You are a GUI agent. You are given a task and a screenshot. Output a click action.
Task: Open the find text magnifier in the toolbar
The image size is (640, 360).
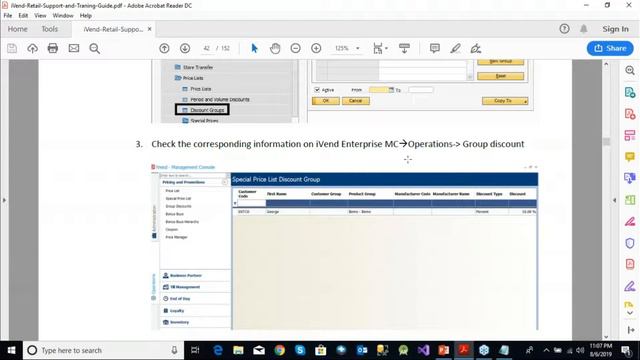click(x=95, y=48)
